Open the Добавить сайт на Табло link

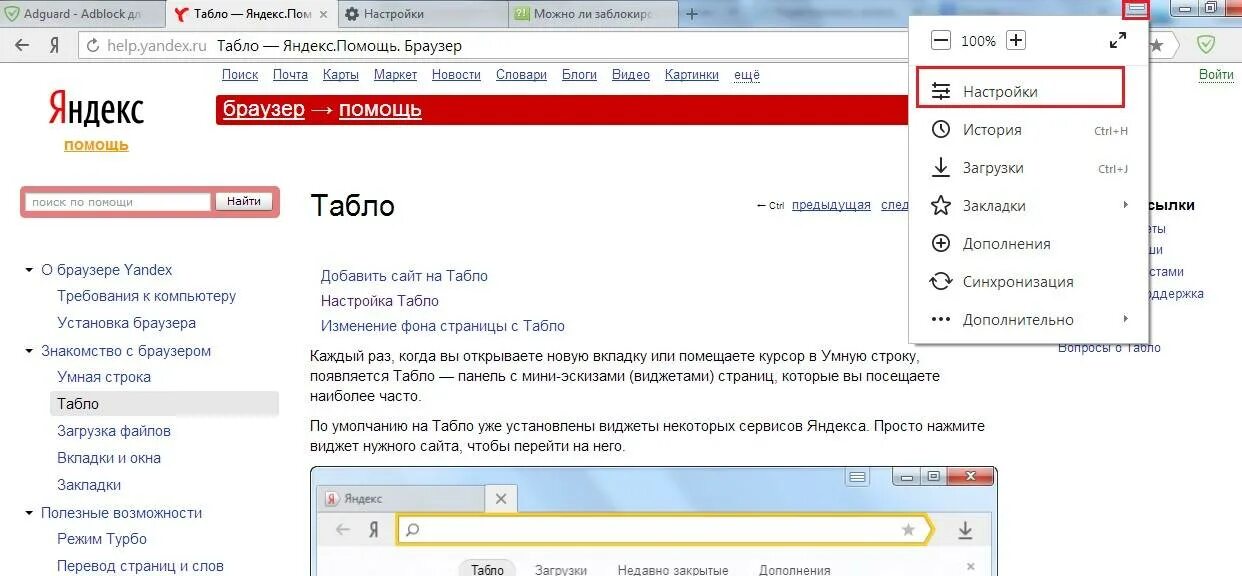tap(404, 276)
